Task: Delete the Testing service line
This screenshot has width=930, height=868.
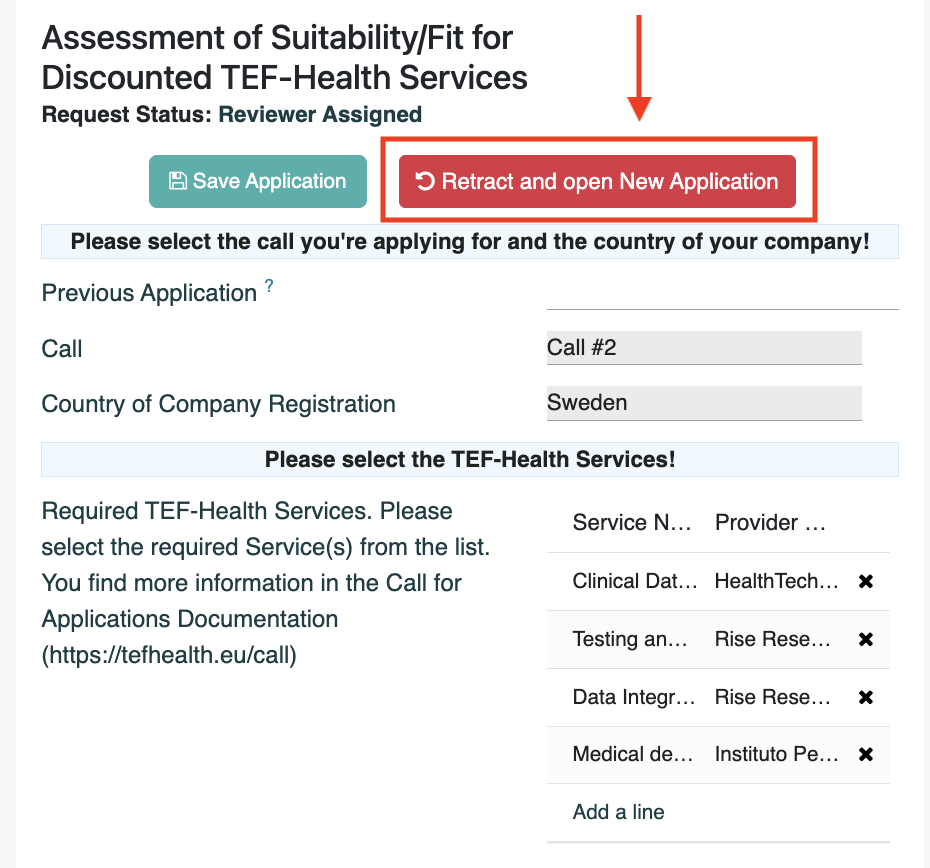Action: [x=865, y=639]
